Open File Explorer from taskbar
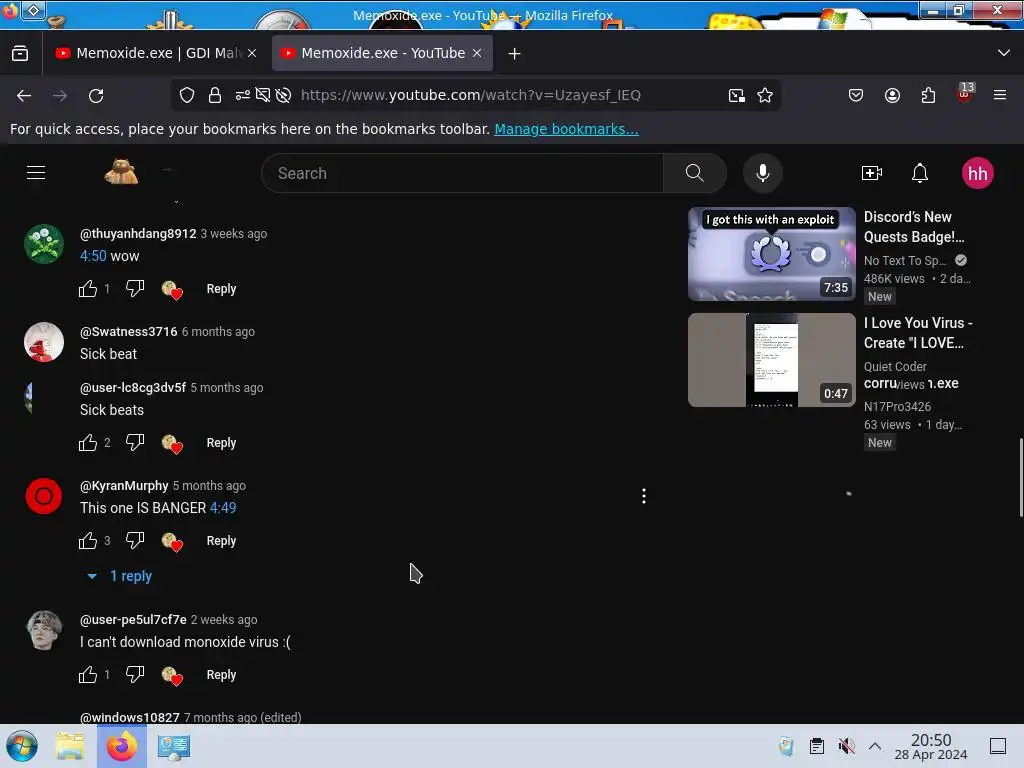The image size is (1024, 768). pyautogui.click(x=70, y=746)
